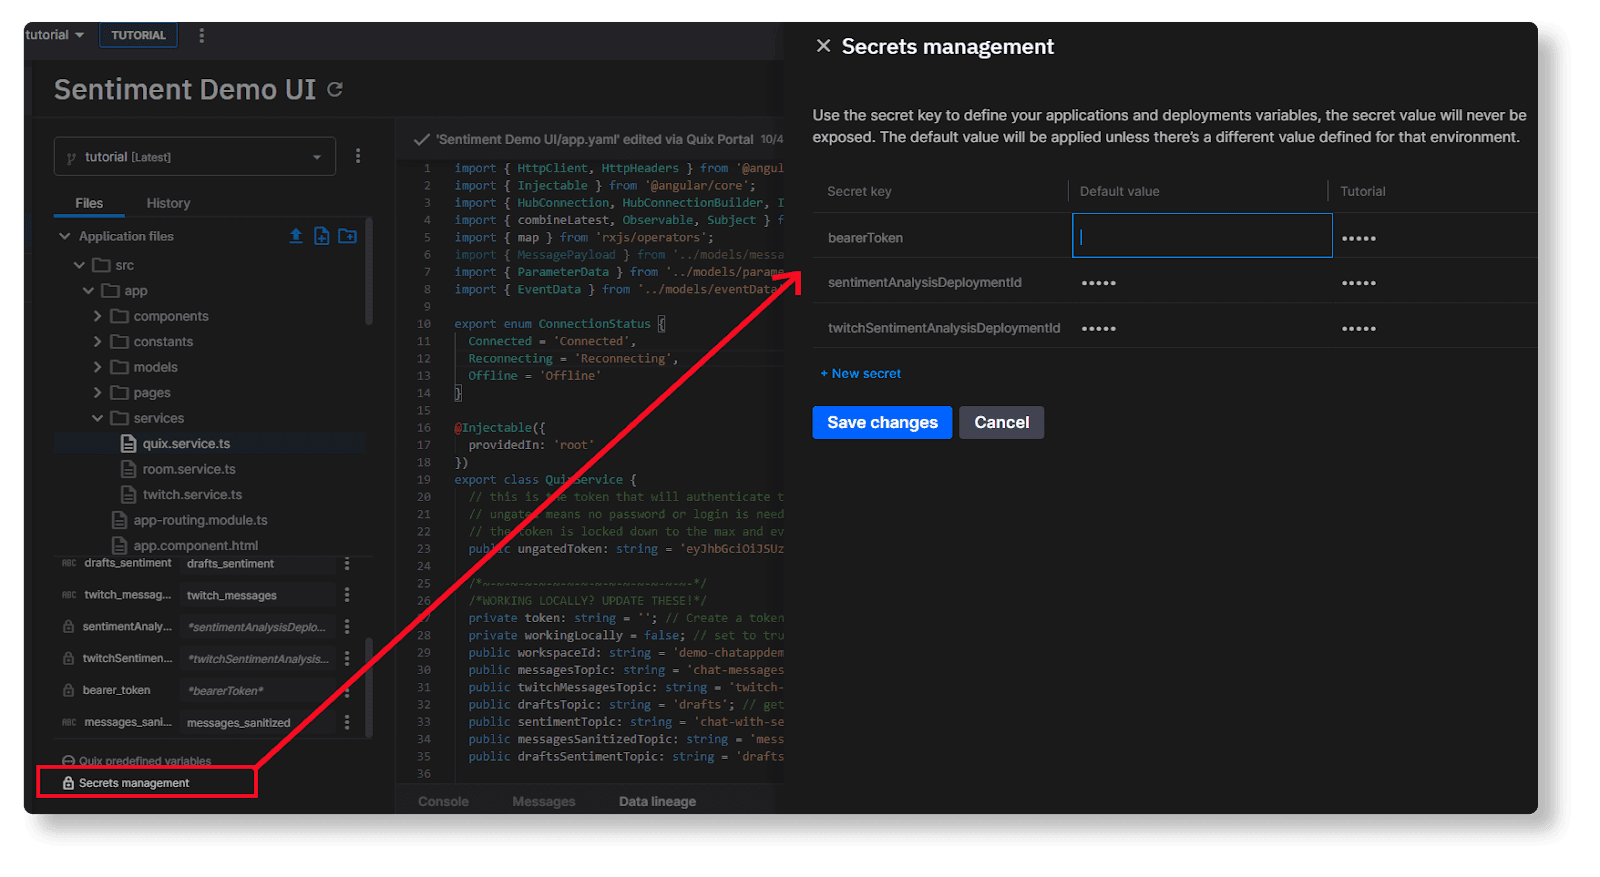Open the top bar three-dot menu
Image resolution: width=1600 pixels, height=877 pixels.
tap(201, 35)
